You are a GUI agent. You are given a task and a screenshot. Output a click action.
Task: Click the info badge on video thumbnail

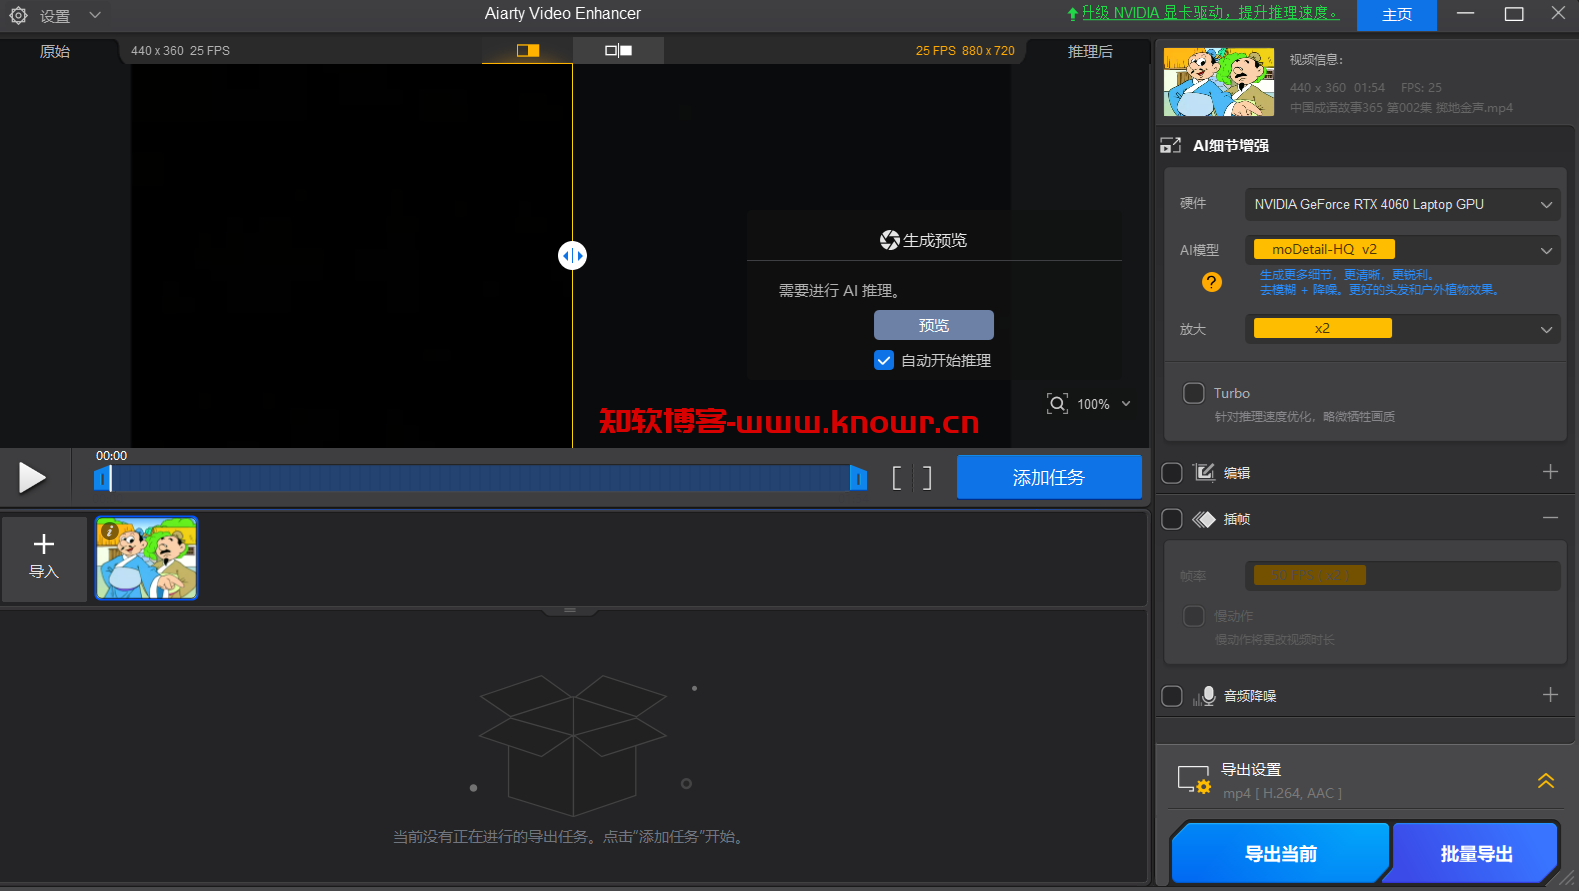110,531
